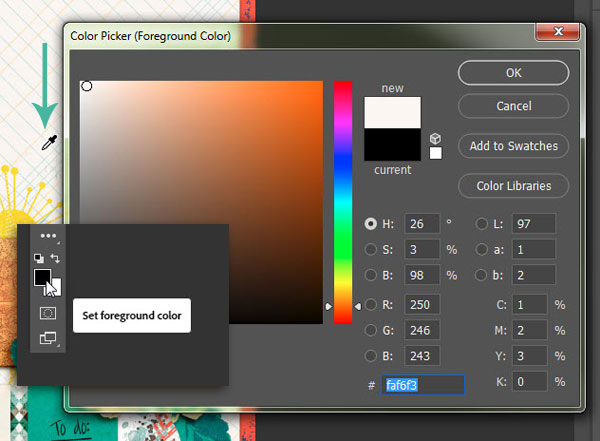Click the Lab a field showing 1
Image resolution: width=600 pixels, height=441 pixels.
tap(534, 250)
